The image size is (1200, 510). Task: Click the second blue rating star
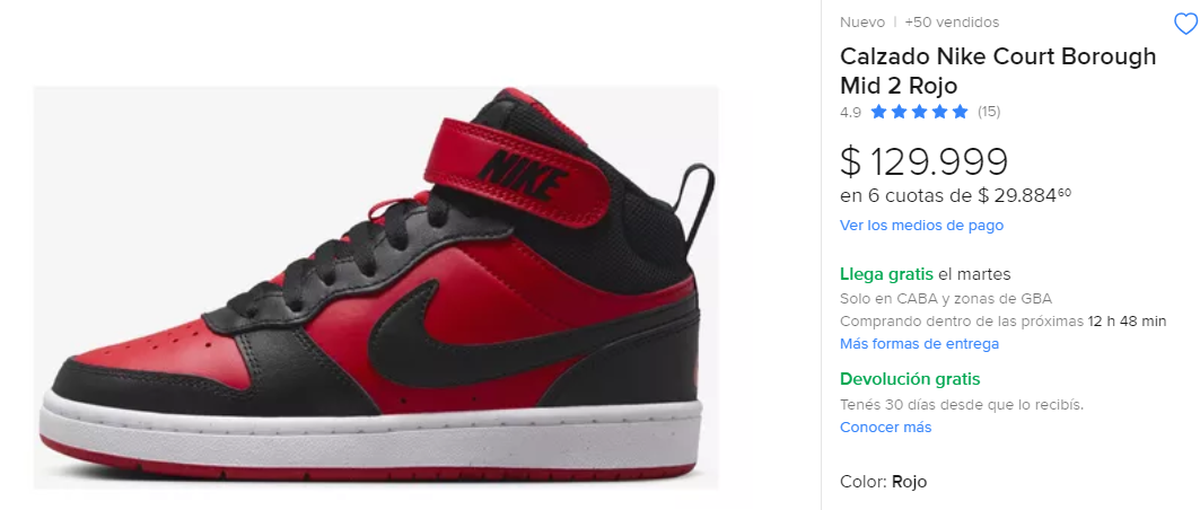[x=899, y=112]
